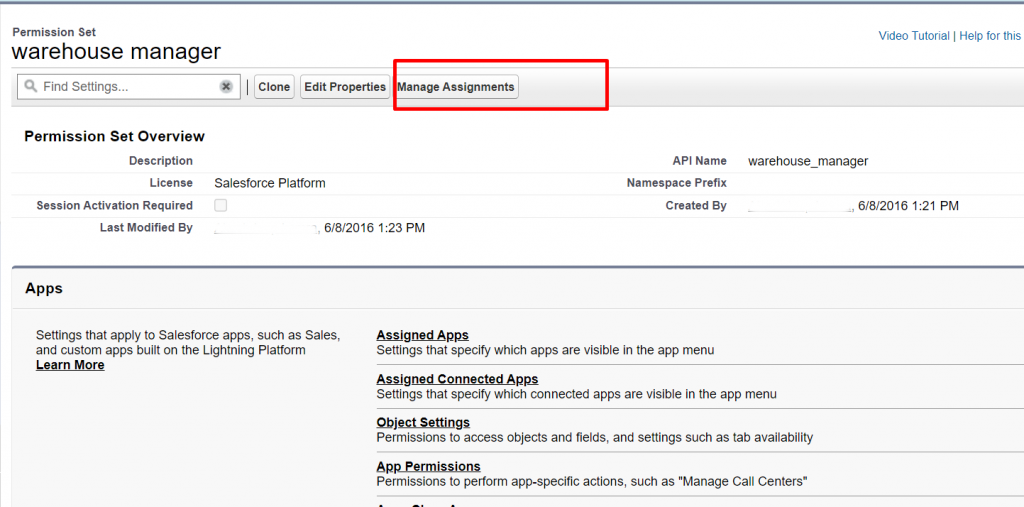Select the License value Salesforce Platform
This screenshot has height=507, width=1024.
270,184
